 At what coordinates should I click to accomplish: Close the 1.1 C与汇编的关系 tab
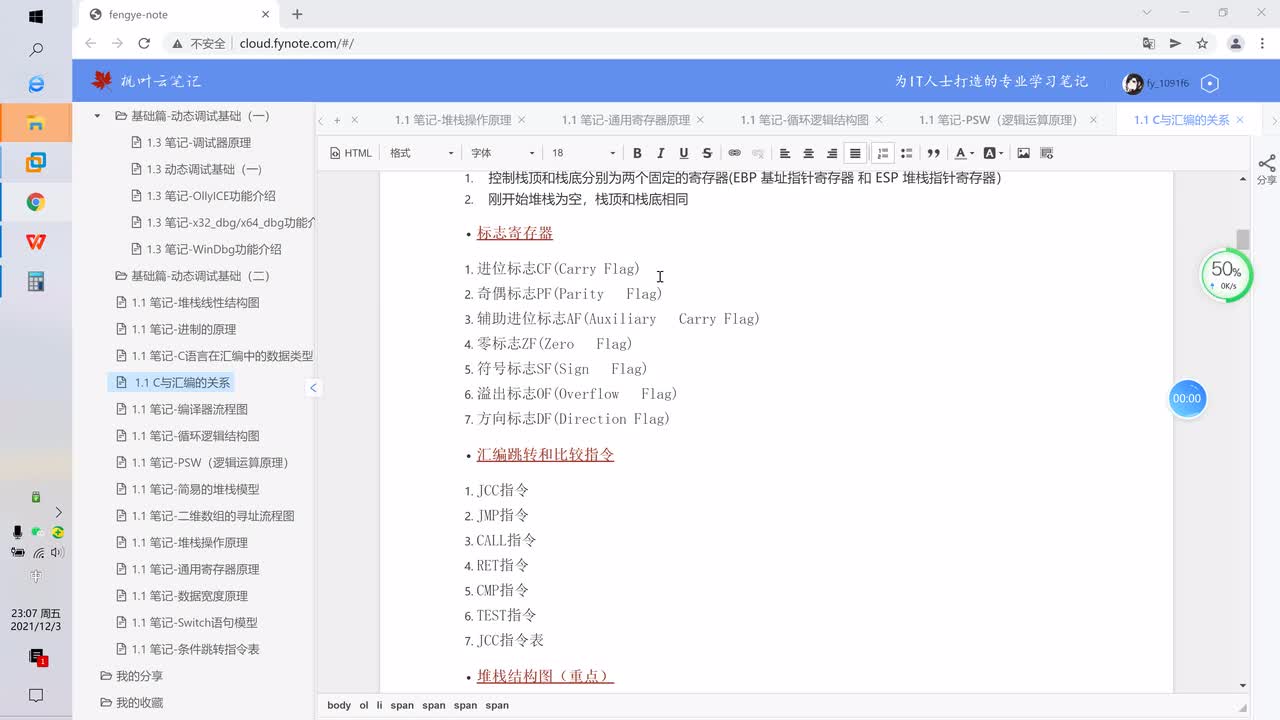click(1241, 120)
